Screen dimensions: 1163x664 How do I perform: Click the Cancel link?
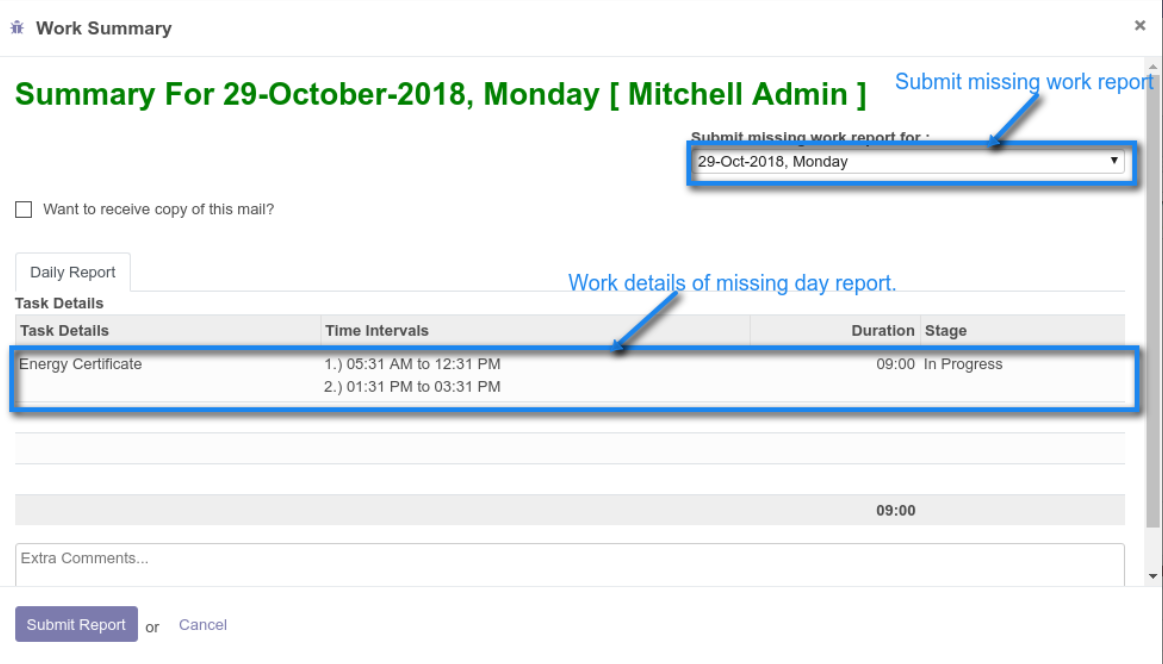click(202, 625)
